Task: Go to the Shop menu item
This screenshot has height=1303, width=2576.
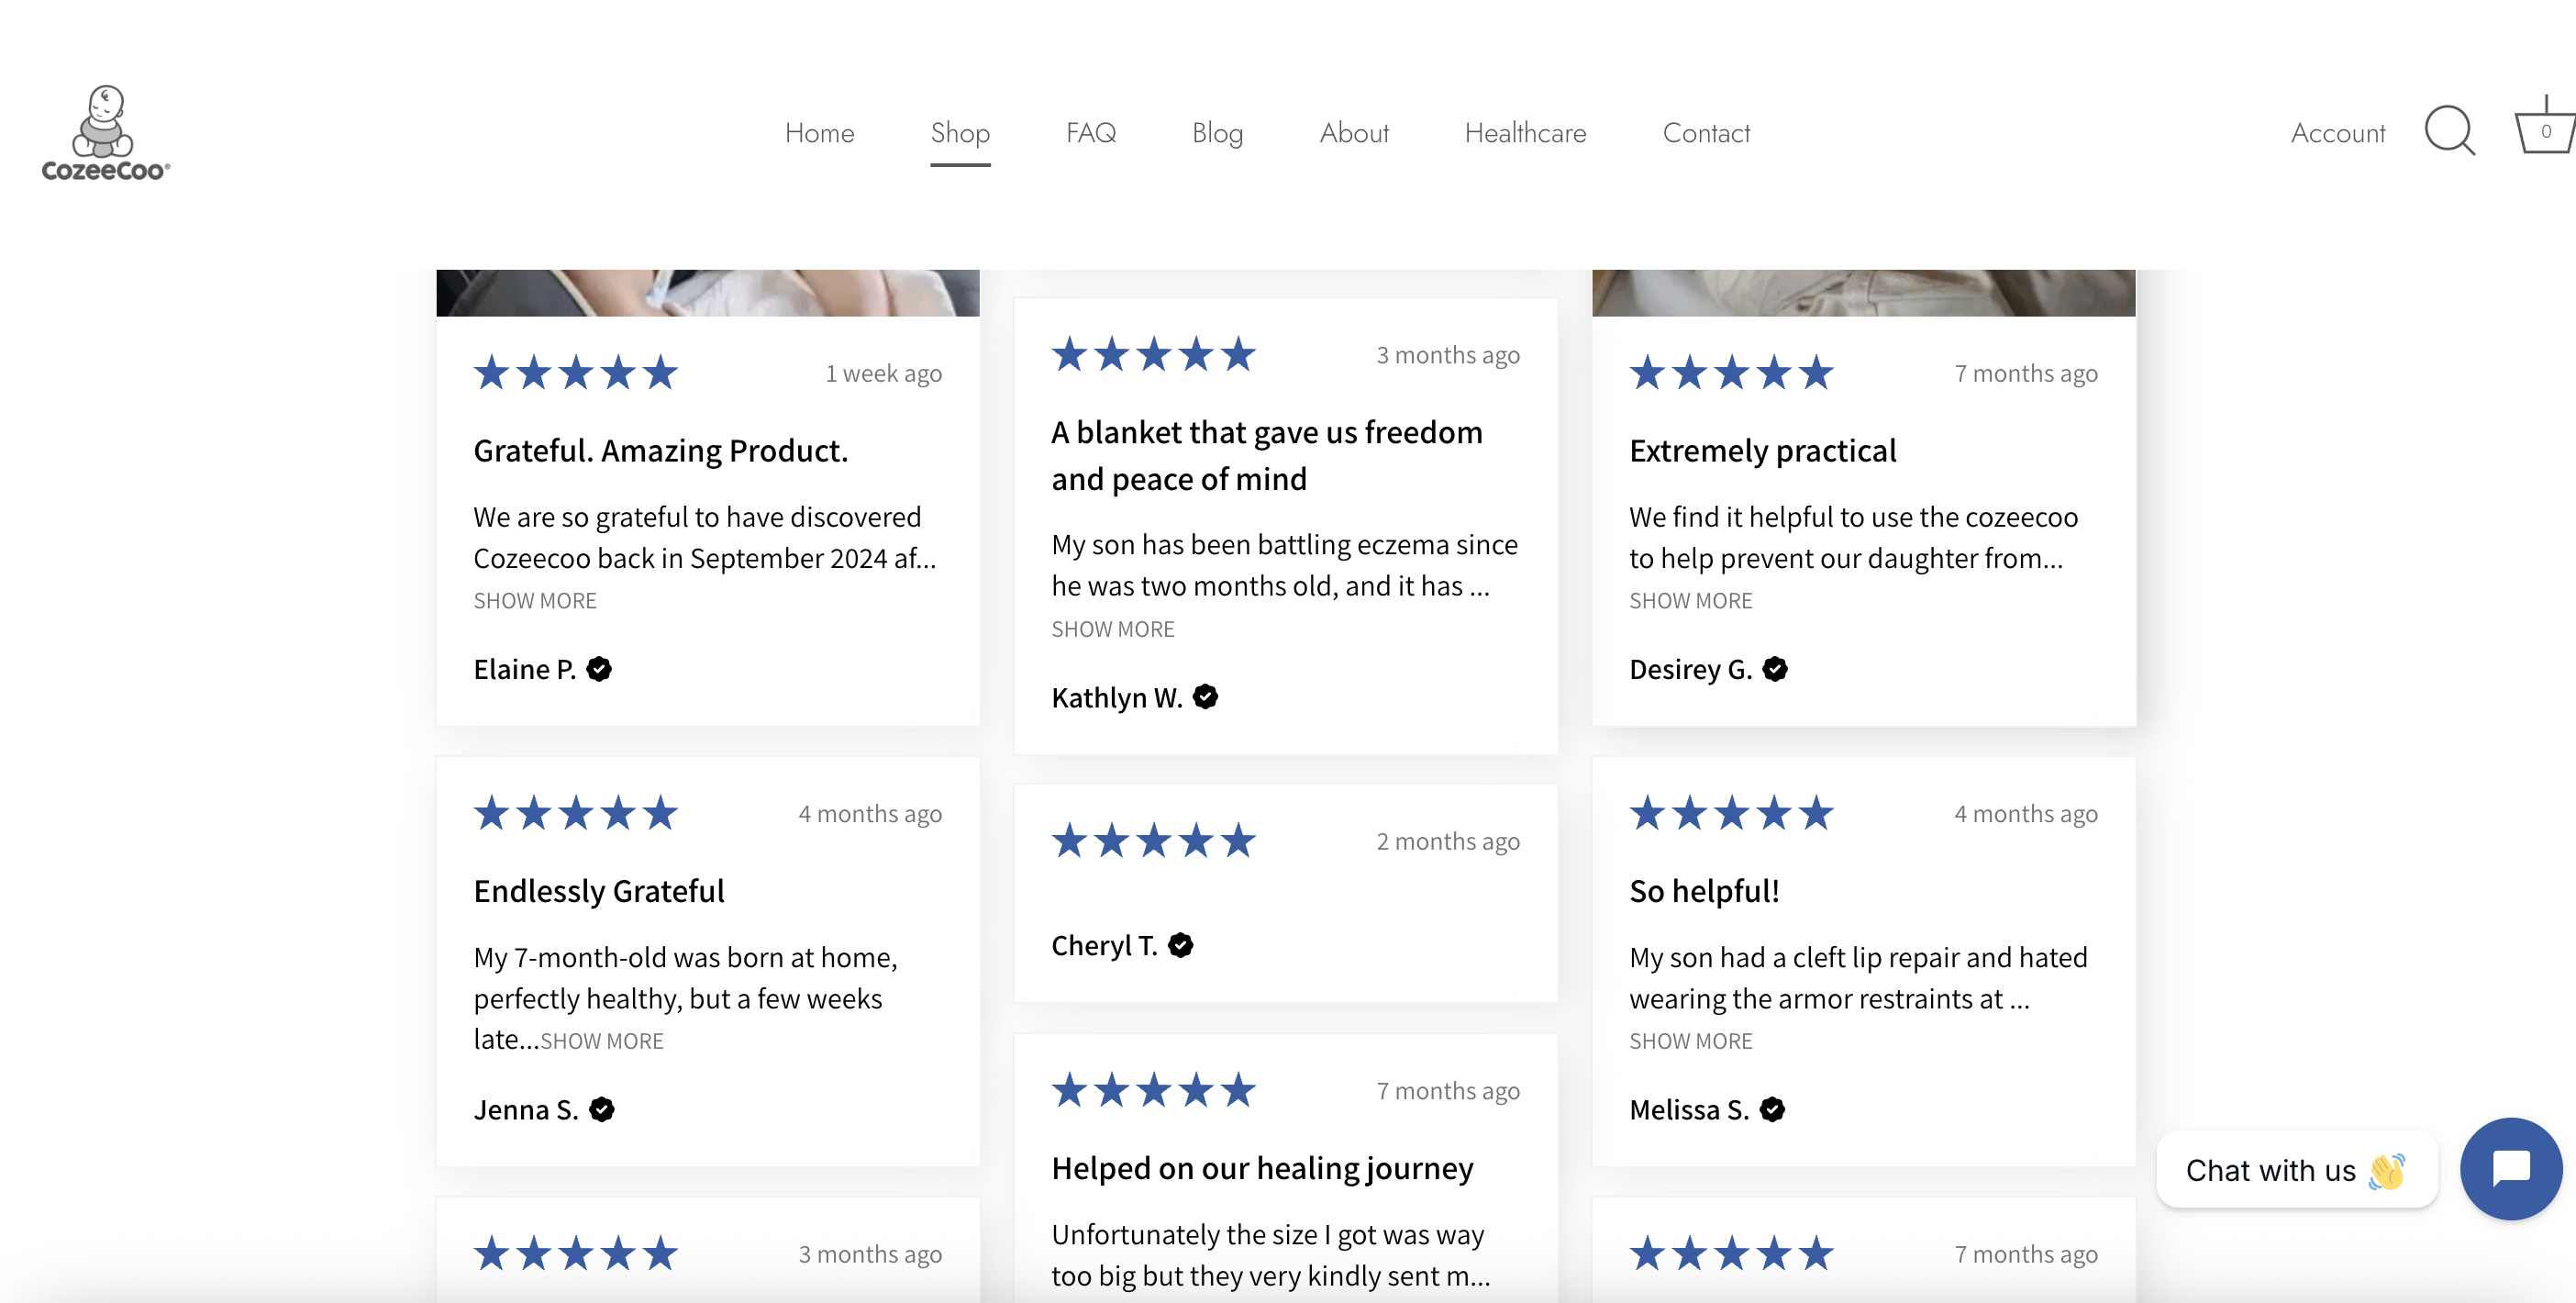Action: pyautogui.click(x=959, y=133)
